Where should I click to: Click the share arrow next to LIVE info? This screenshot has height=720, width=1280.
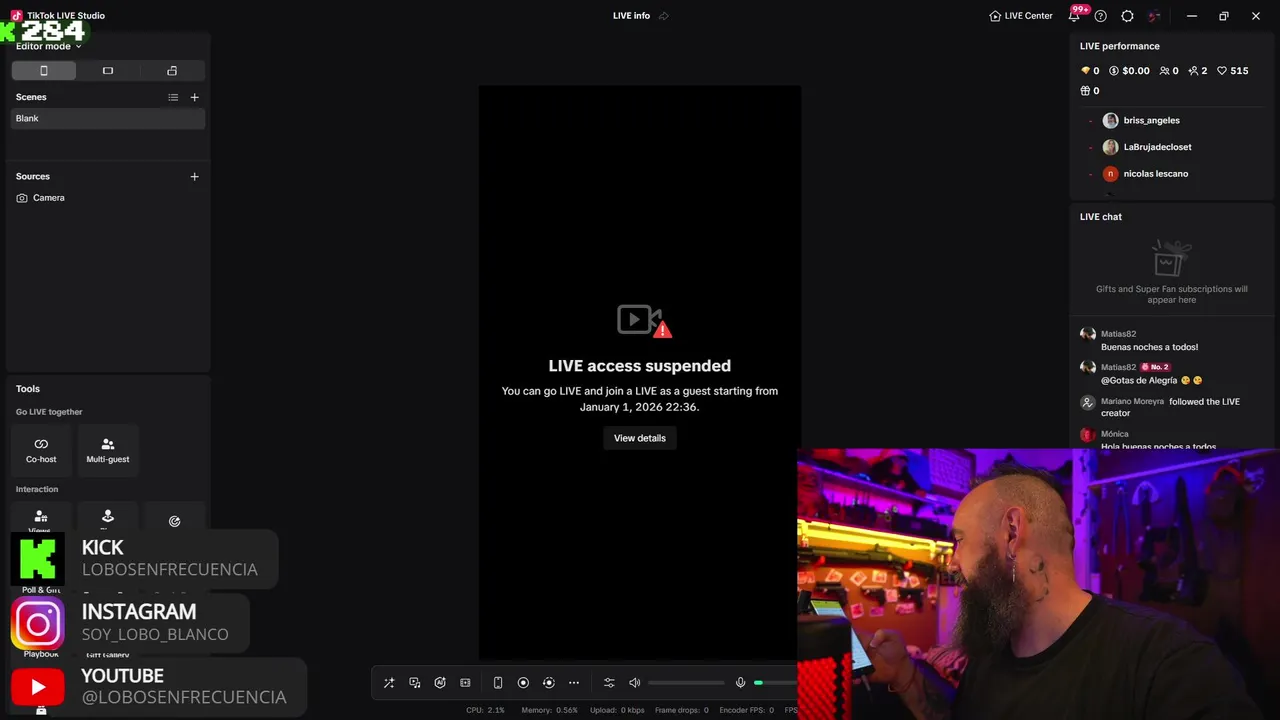[x=664, y=16]
